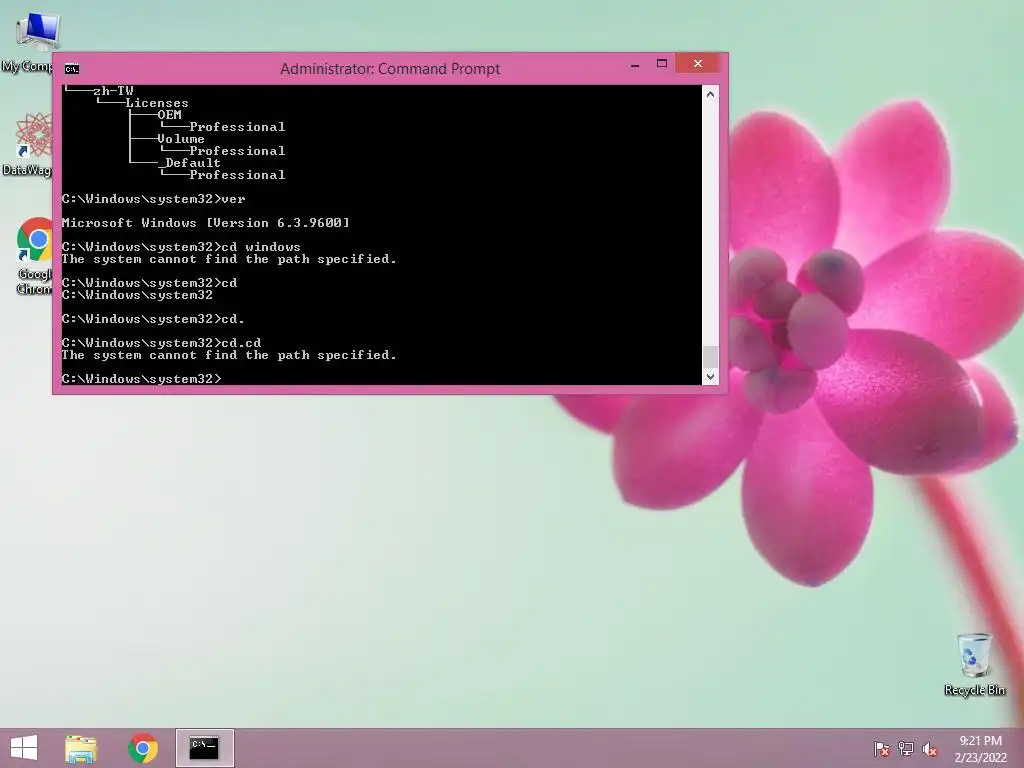The width and height of the screenshot is (1024, 768).
Task: Show the clock and date 9:21 PM
Action: click(980, 749)
